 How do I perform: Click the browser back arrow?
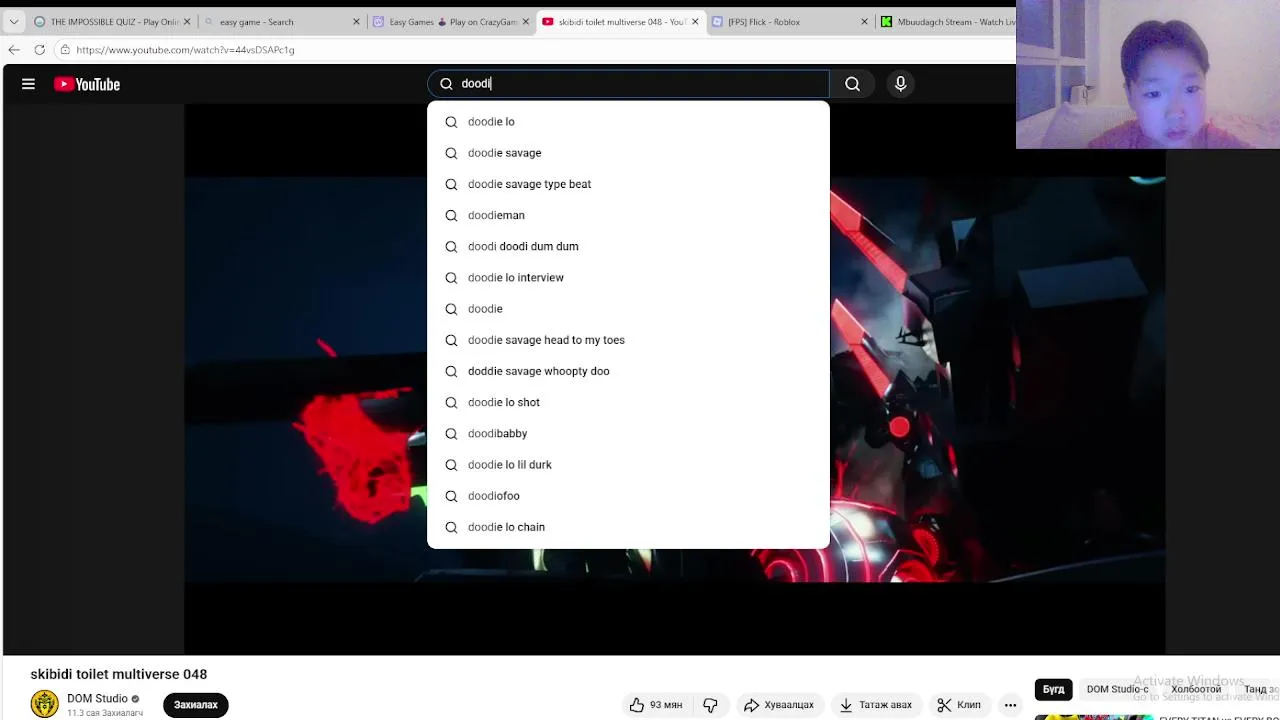(x=14, y=49)
